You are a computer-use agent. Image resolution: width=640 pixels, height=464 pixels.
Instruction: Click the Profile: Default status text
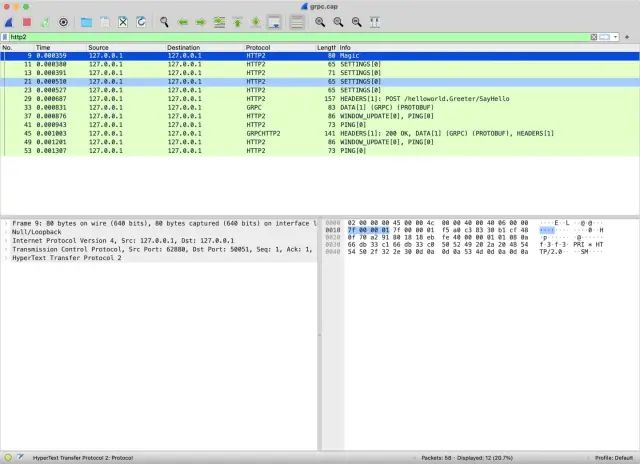pyautogui.click(x=614, y=458)
